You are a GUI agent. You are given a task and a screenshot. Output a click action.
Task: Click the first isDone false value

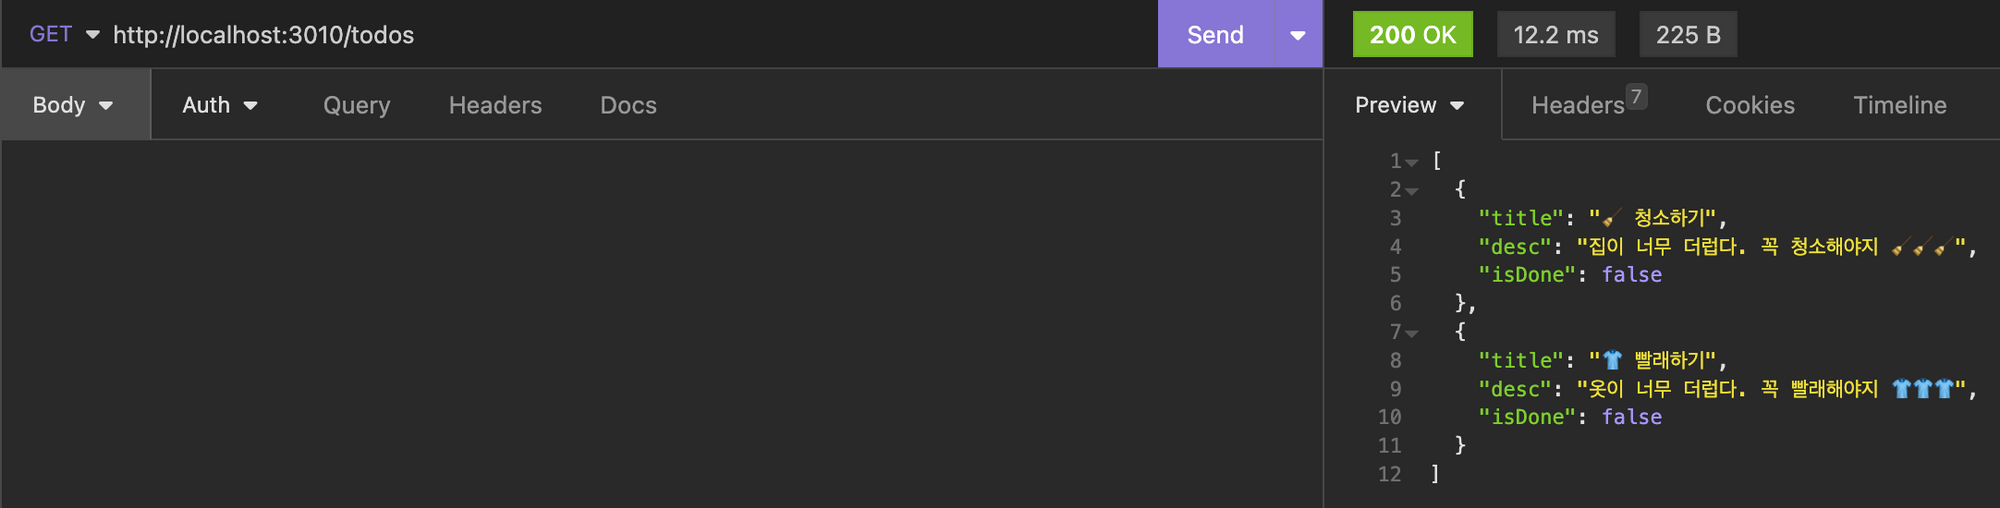(1632, 275)
